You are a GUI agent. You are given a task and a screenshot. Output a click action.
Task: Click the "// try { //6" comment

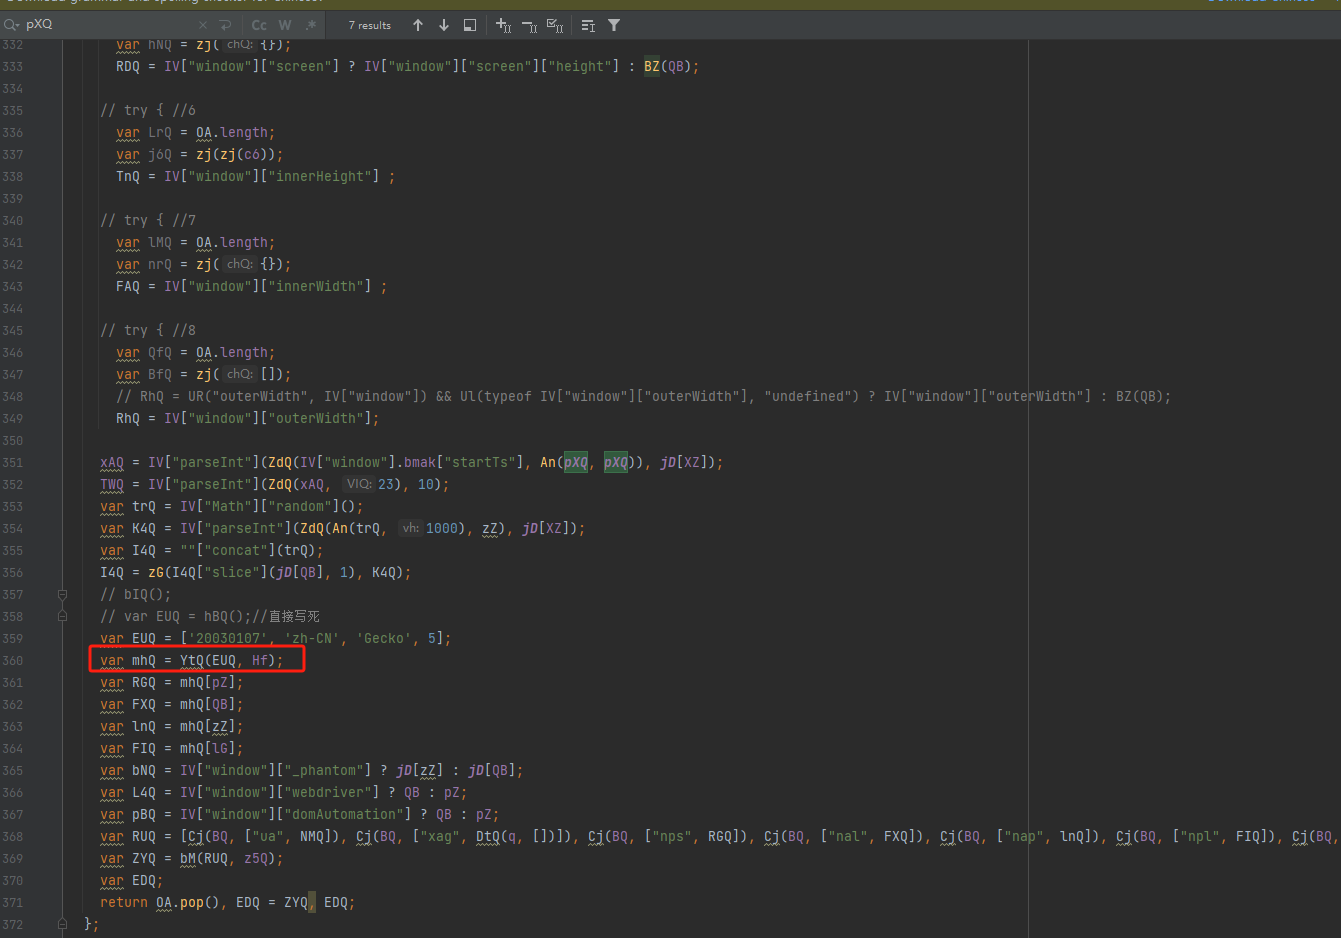click(148, 110)
